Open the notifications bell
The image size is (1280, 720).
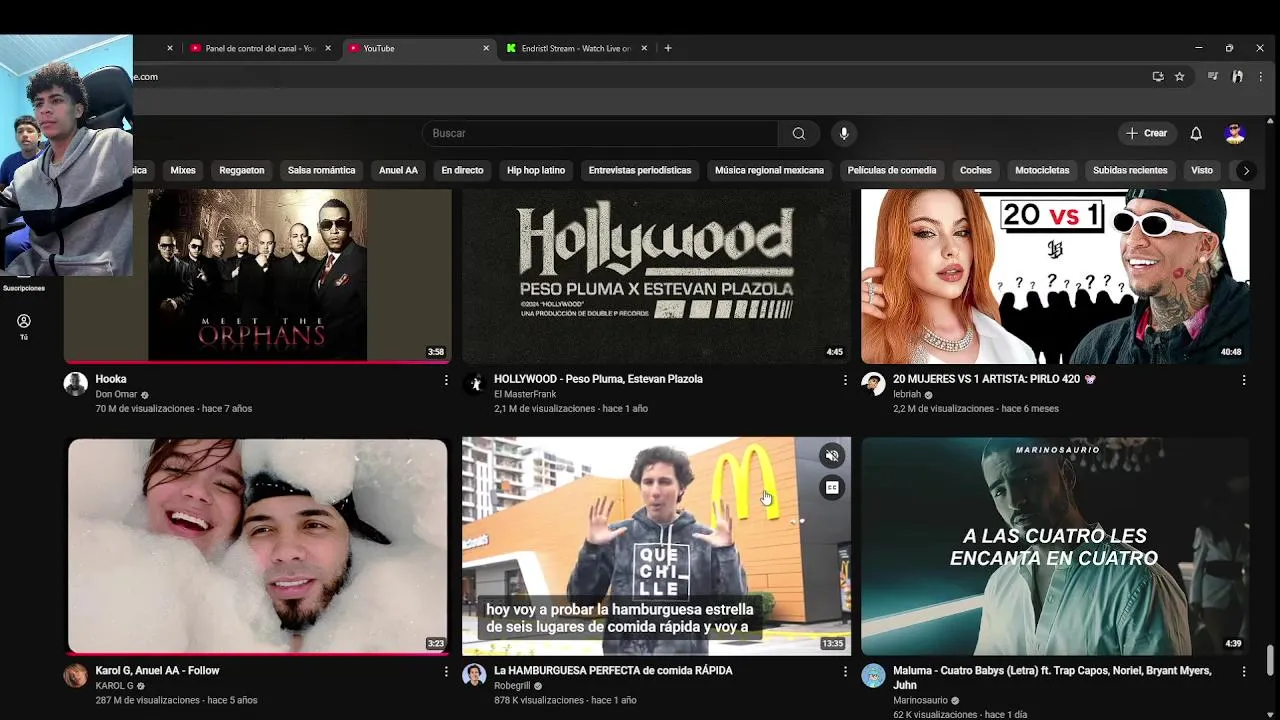[x=1196, y=133]
